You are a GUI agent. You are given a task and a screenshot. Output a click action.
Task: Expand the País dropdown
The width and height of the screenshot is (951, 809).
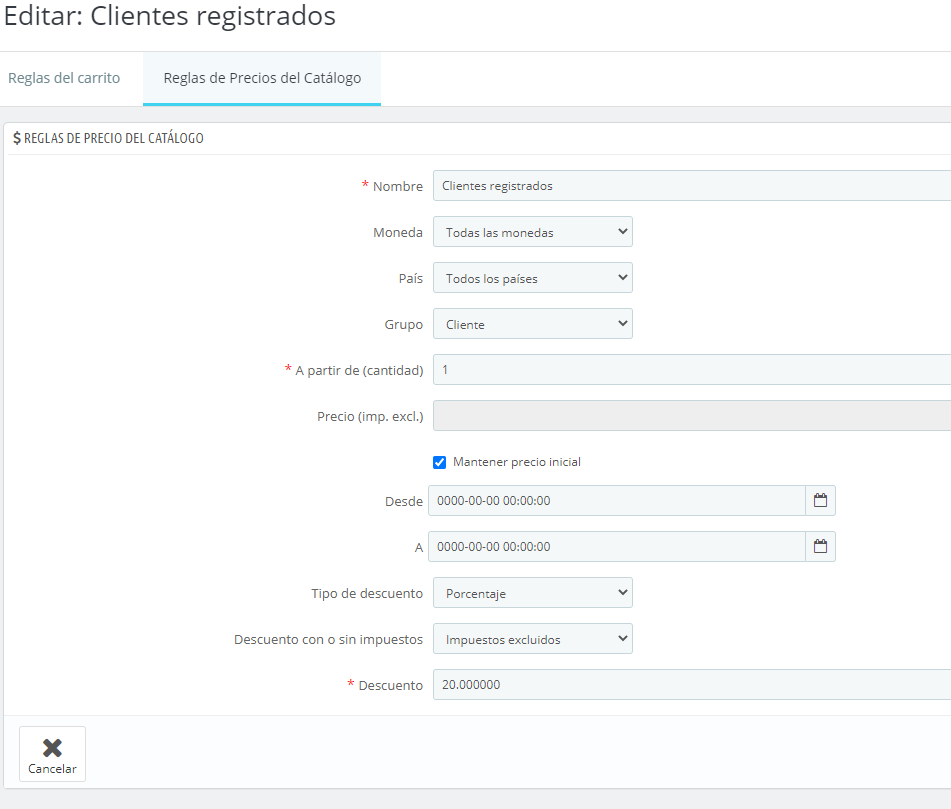tap(532, 278)
